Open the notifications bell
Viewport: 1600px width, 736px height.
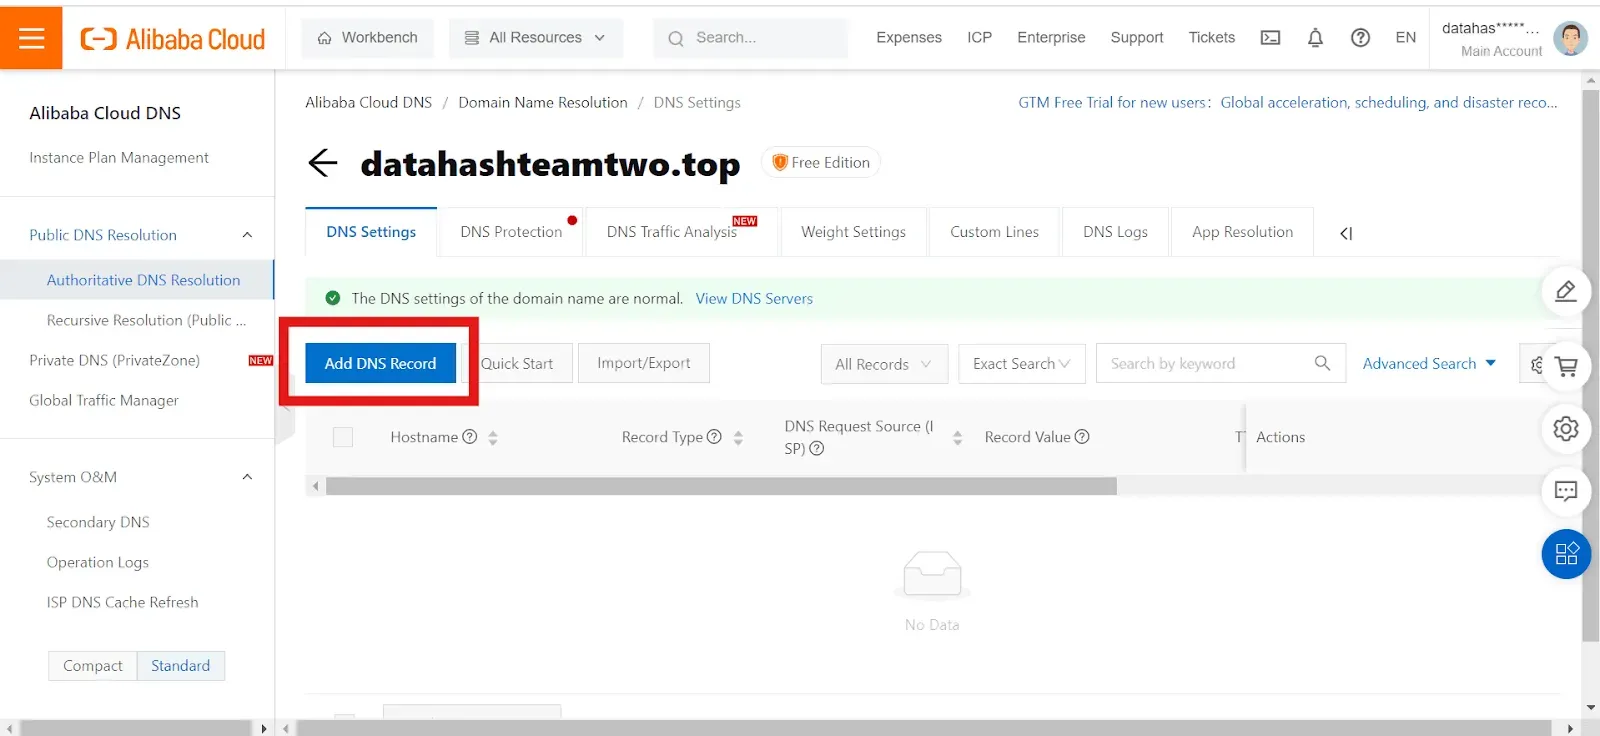(1315, 38)
